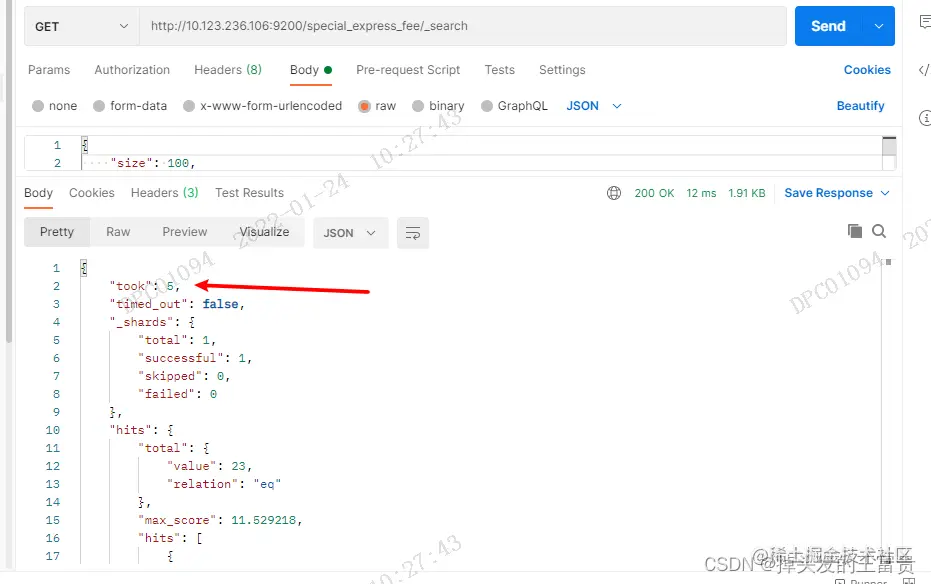Toggle the wrap lines icon
The width and height of the screenshot is (931, 584).
pyautogui.click(x=413, y=233)
